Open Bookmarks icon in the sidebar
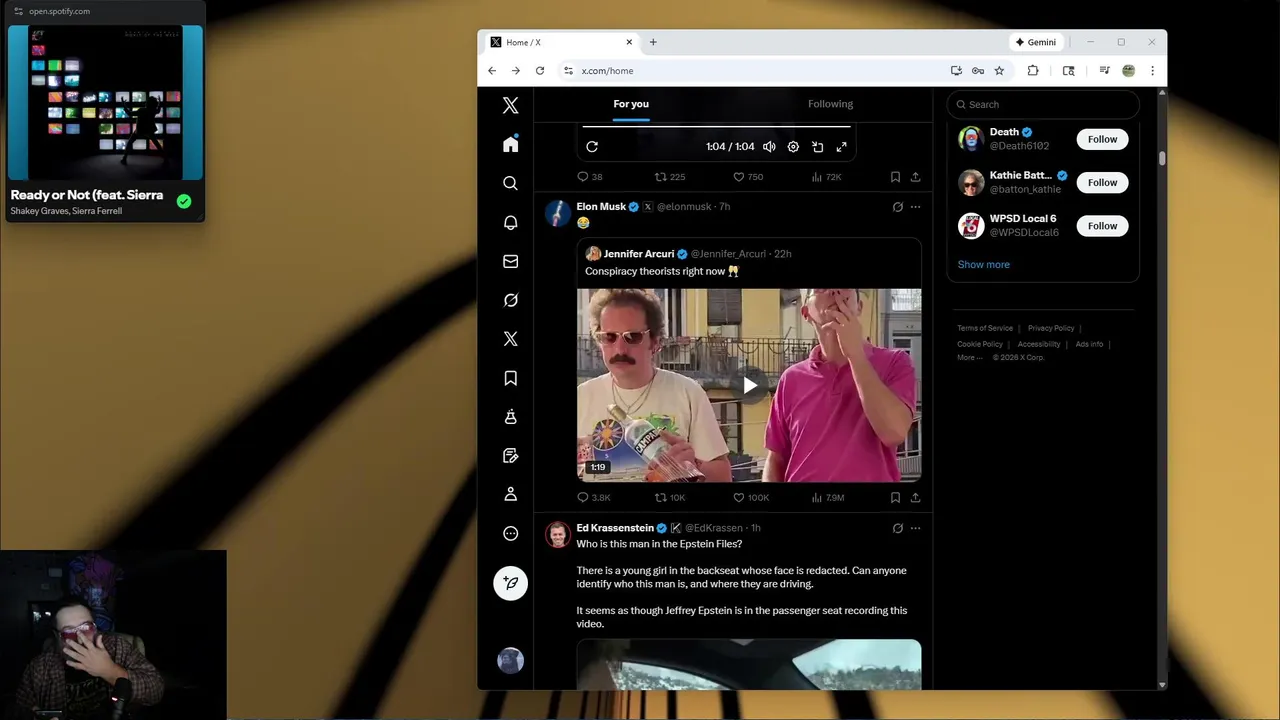 510,378
